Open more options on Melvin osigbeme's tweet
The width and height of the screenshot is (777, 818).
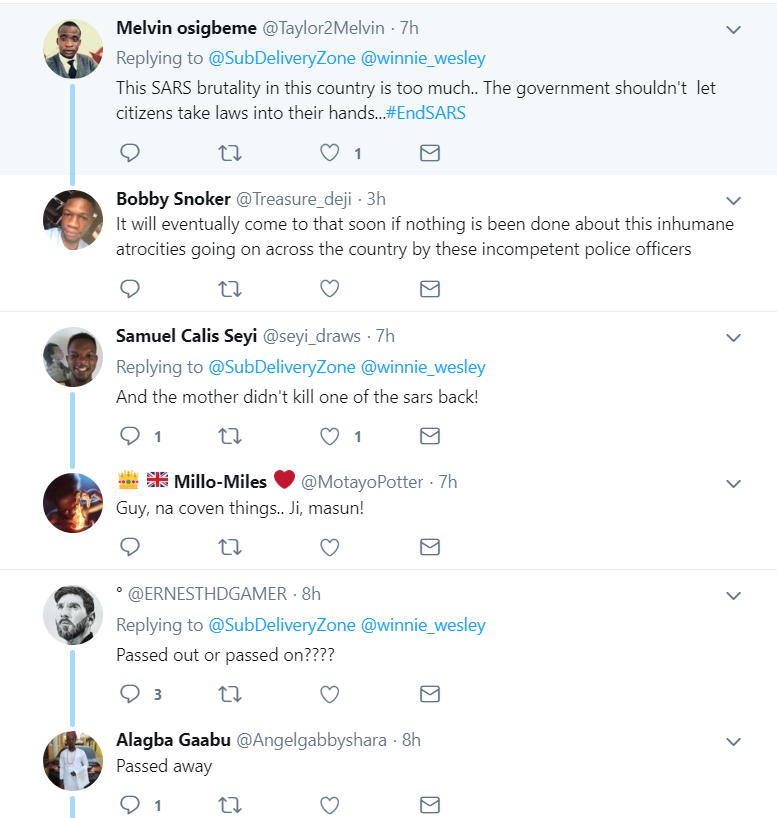tap(733, 30)
